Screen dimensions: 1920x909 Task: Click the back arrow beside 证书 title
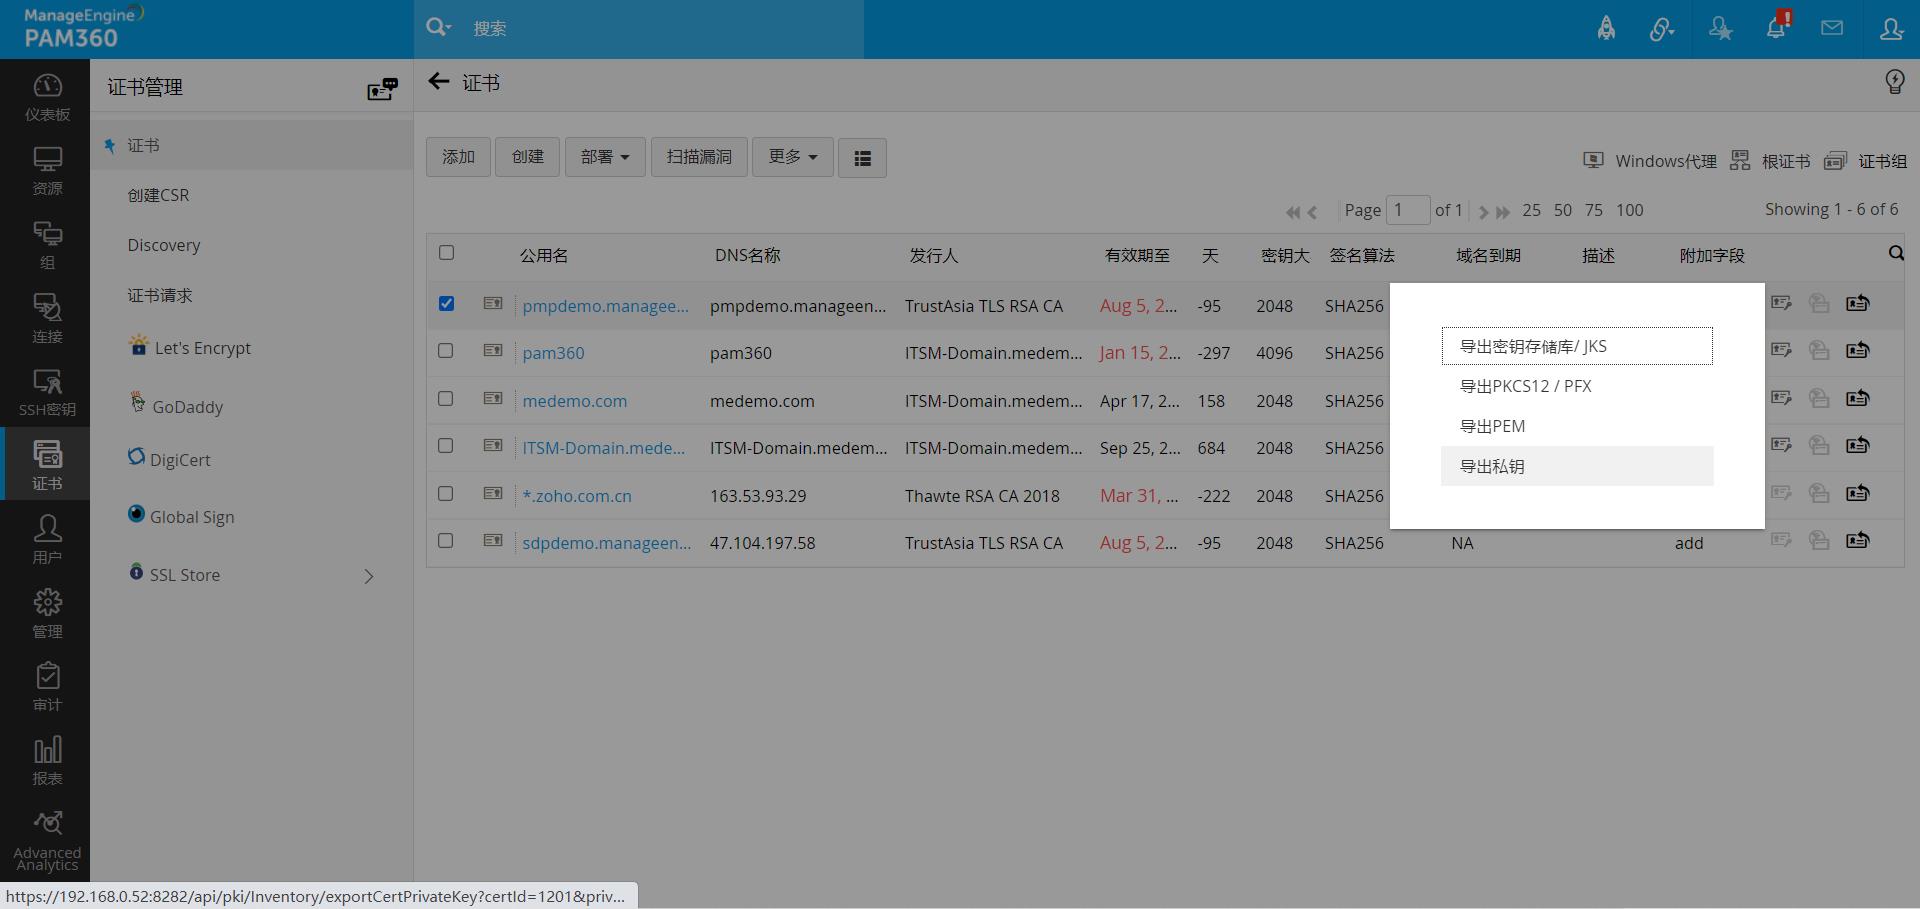point(438,82)
